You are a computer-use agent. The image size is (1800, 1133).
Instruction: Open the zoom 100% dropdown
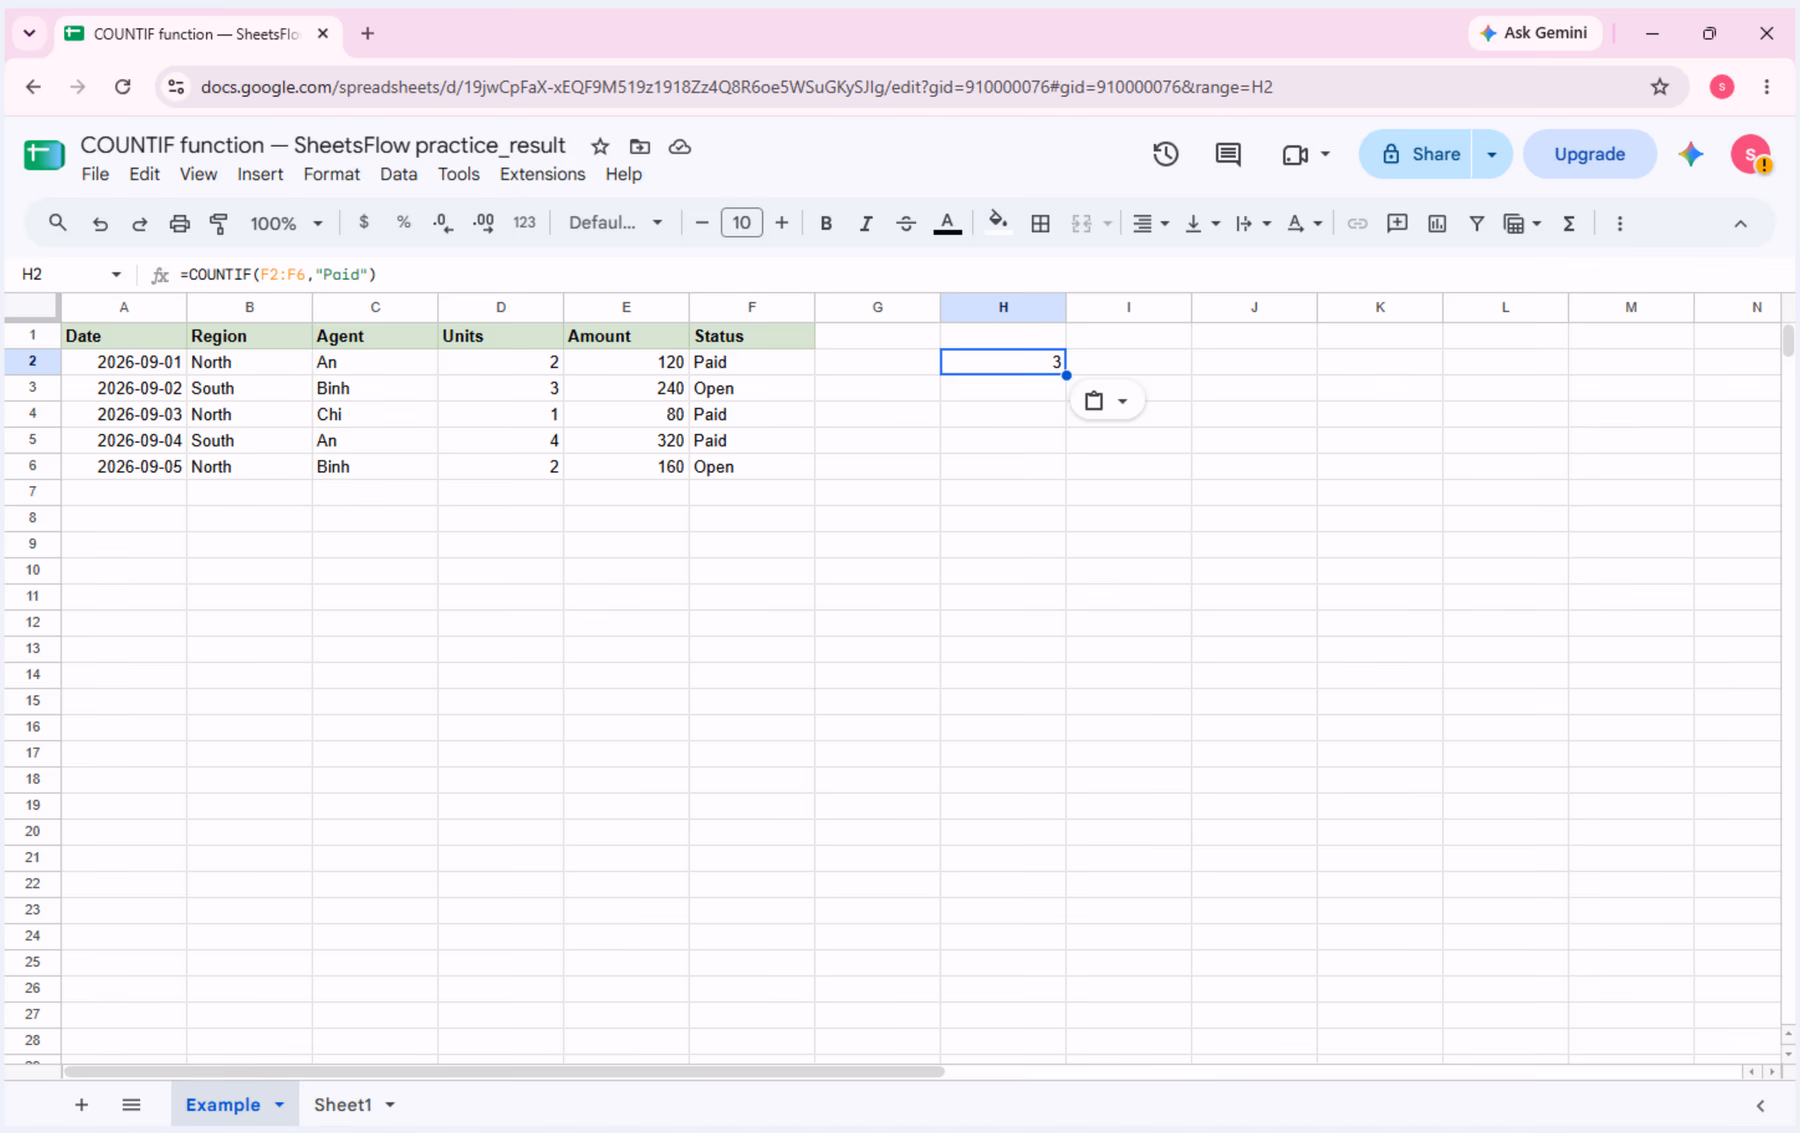(286, 223)
